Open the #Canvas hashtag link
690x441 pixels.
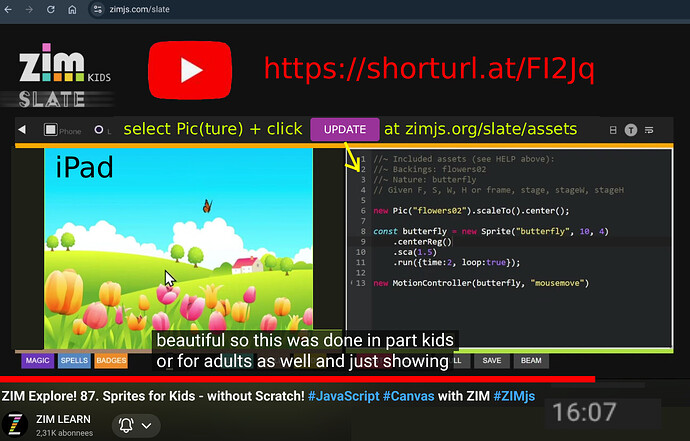[408, 396]
